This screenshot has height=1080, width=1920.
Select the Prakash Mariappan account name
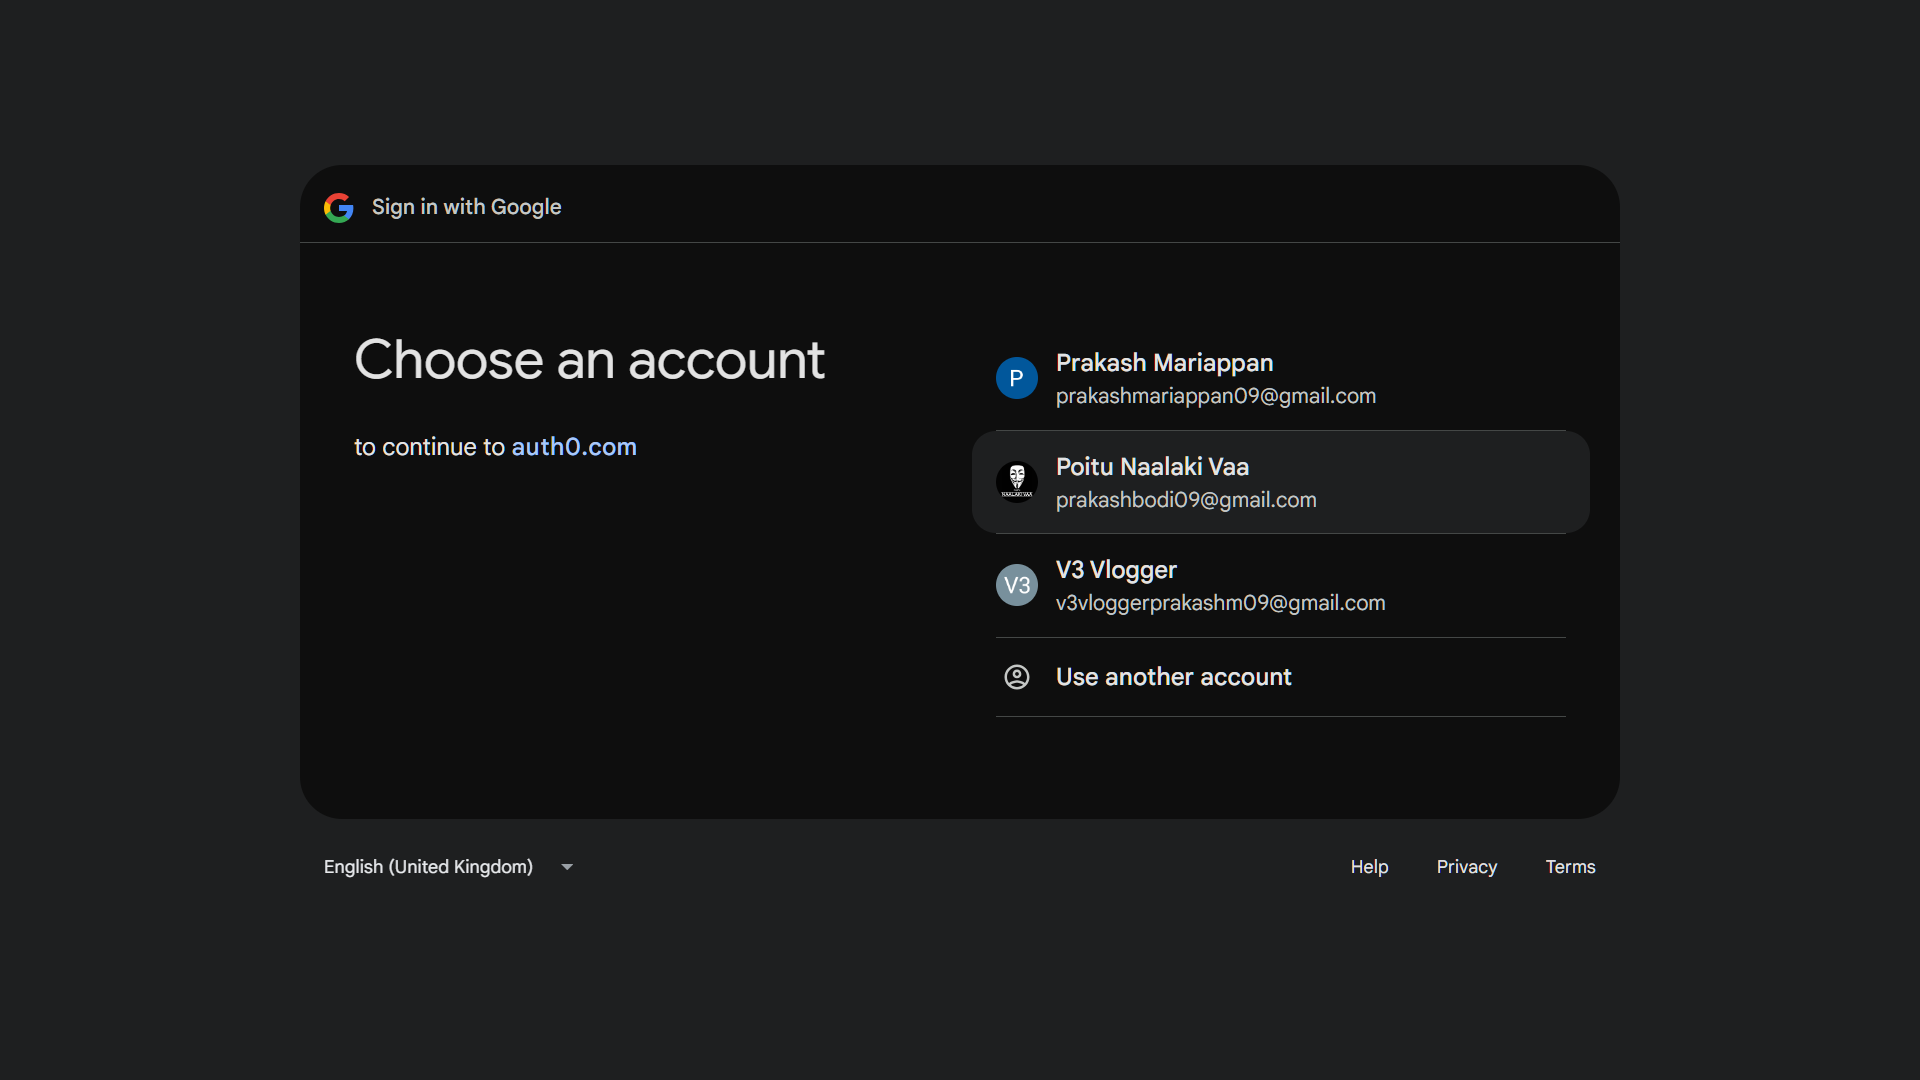tap(1164, 362)
